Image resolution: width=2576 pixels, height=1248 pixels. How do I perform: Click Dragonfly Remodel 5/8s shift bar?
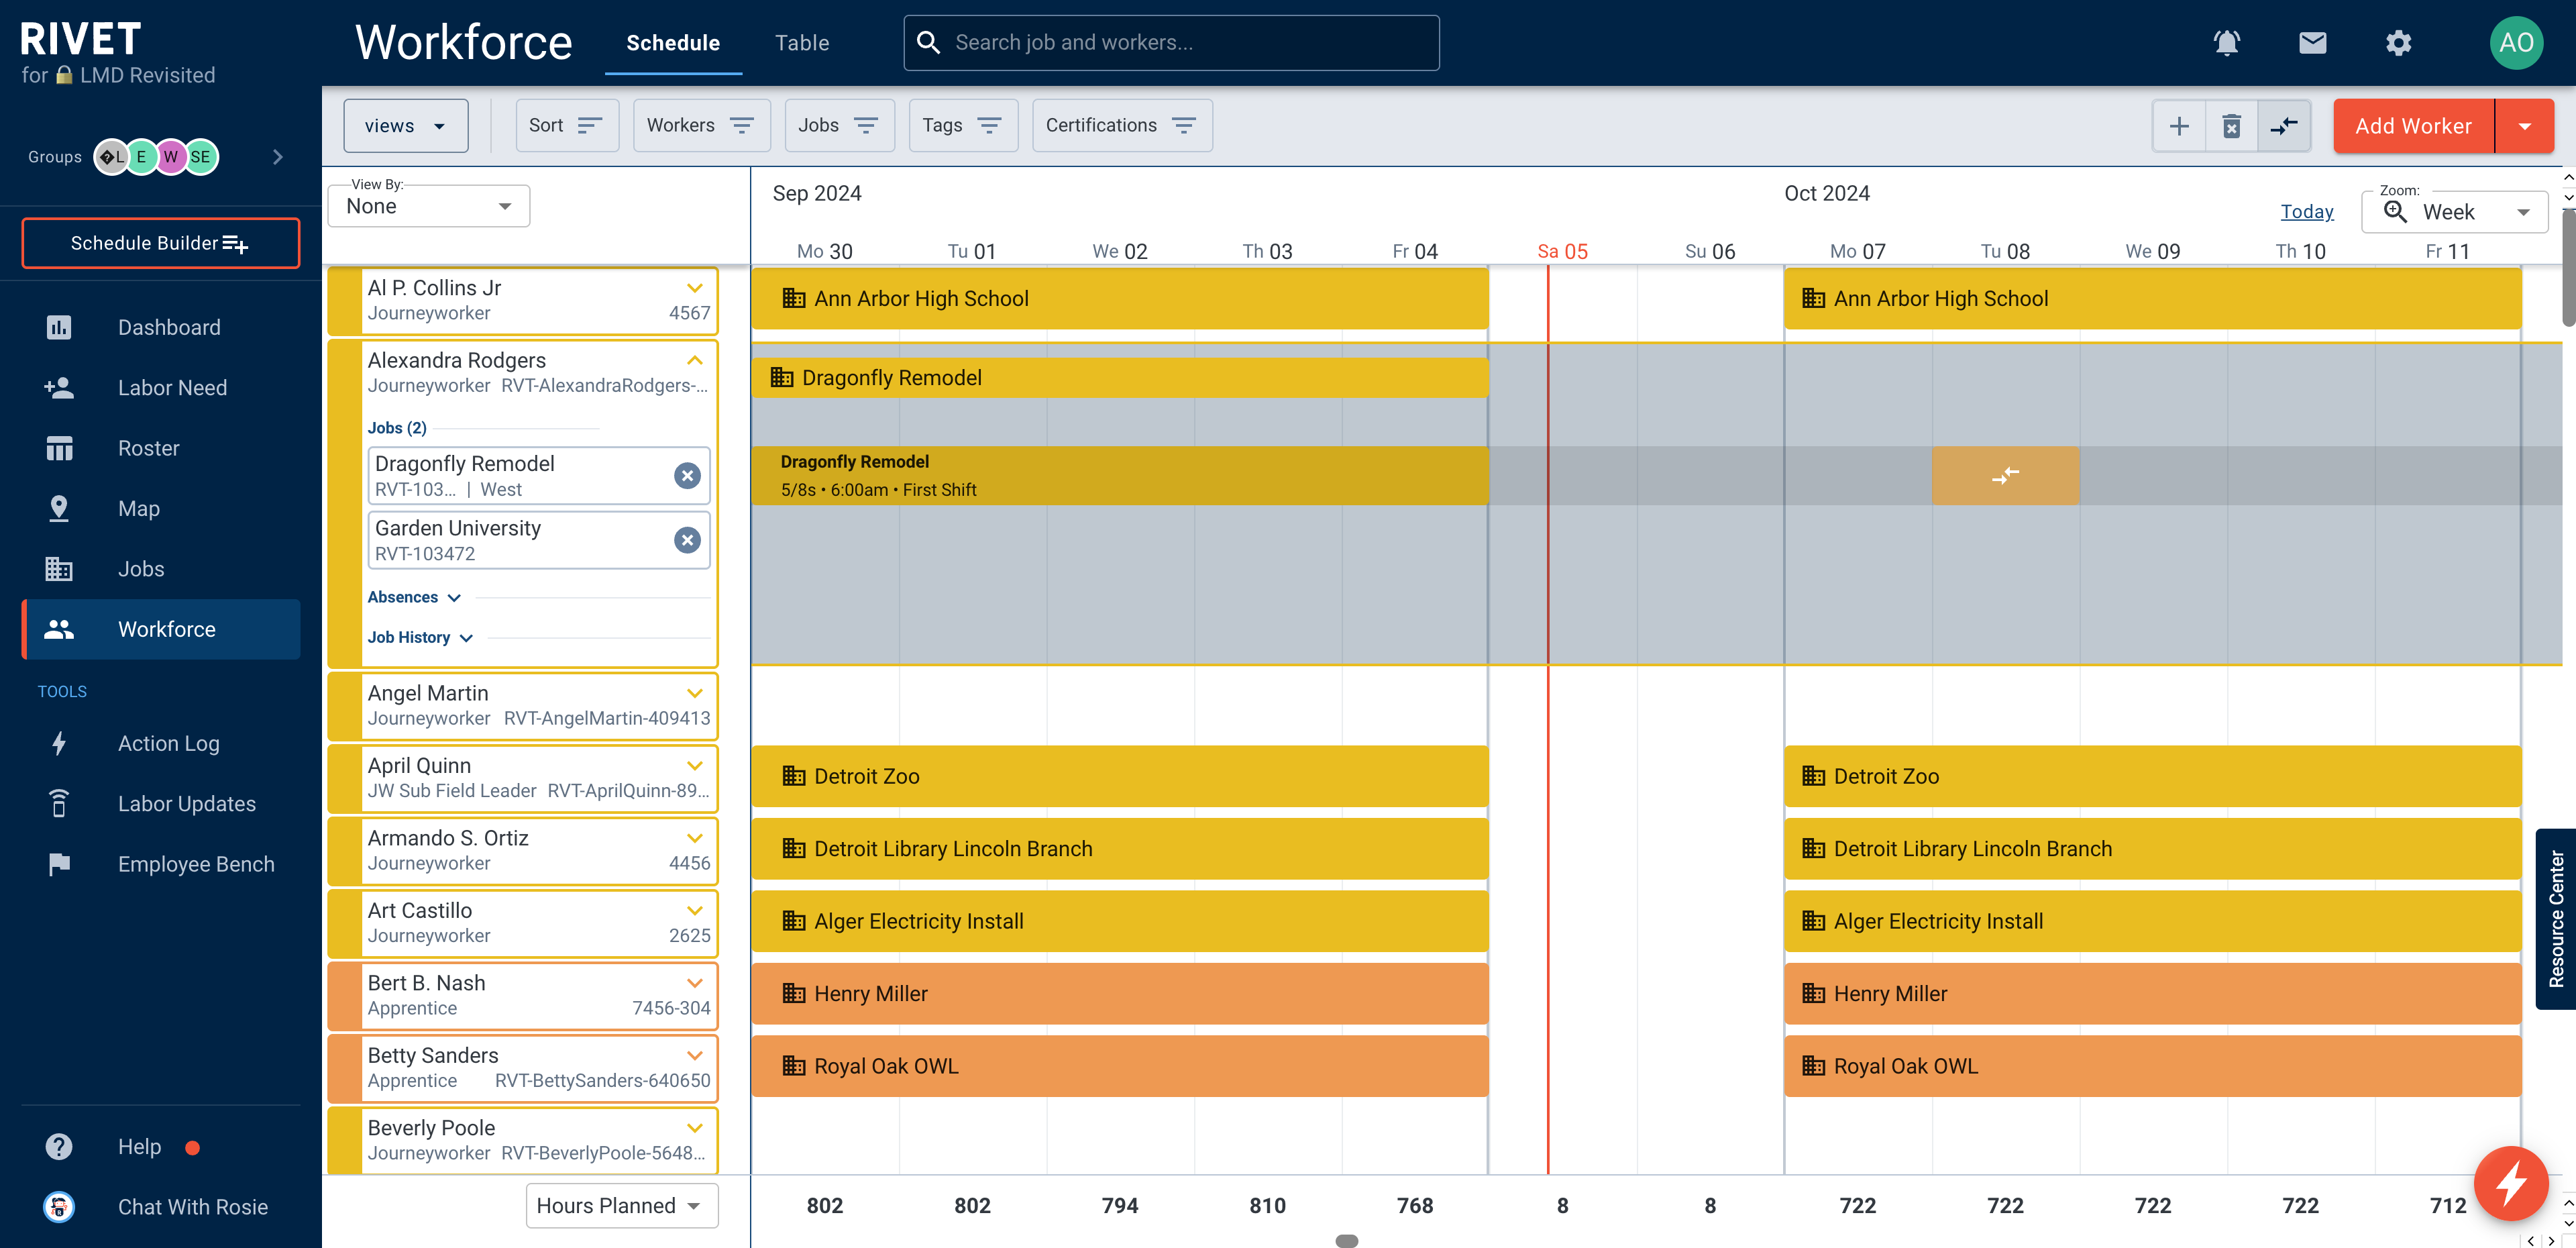pyautogui.click(x=1119, y=476)
